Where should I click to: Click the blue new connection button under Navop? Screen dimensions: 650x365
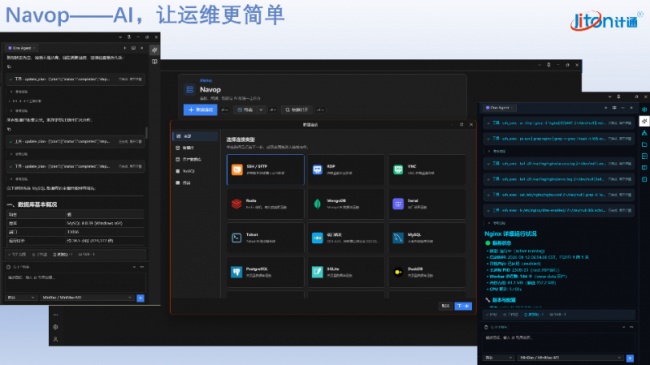pos(201,110)
